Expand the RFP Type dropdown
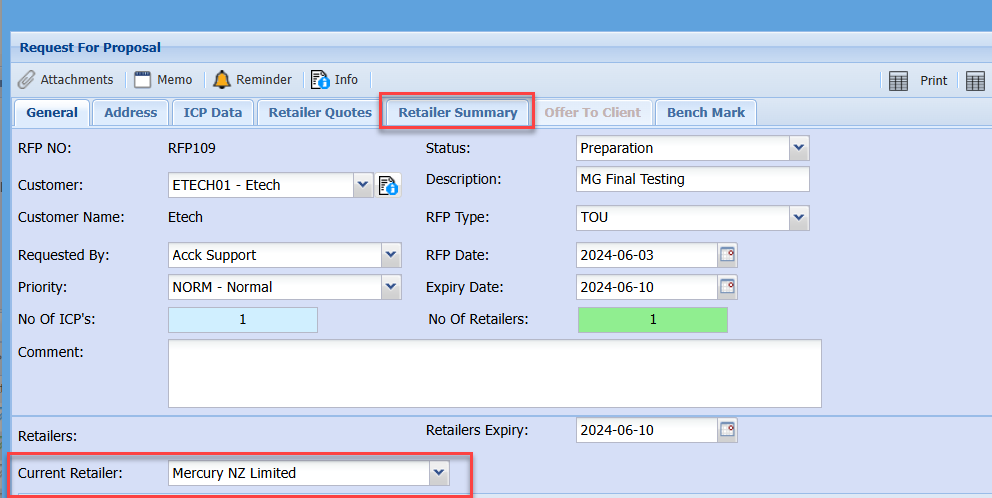Screen dimensions: 992x498 coord(798,217)
